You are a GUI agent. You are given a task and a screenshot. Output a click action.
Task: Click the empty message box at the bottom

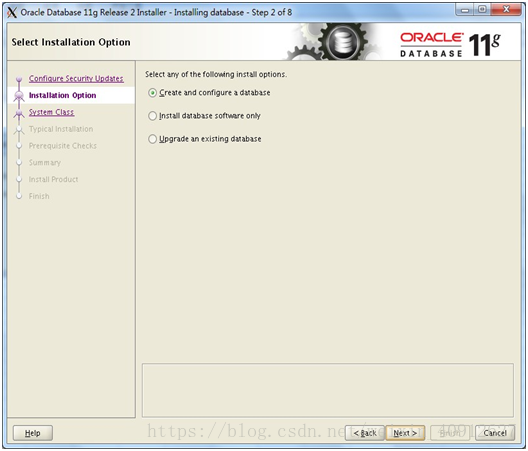pyautogui.click(x=328, y=390)
